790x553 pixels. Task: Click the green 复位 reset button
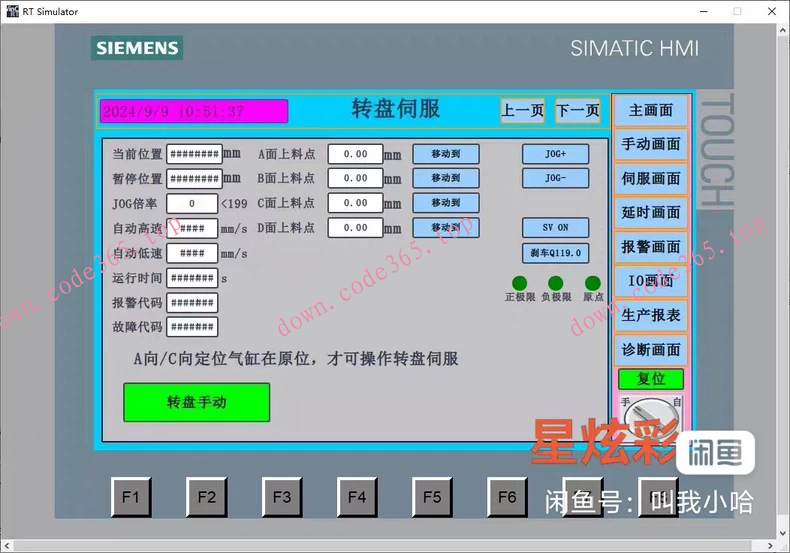tap(651, 379)
